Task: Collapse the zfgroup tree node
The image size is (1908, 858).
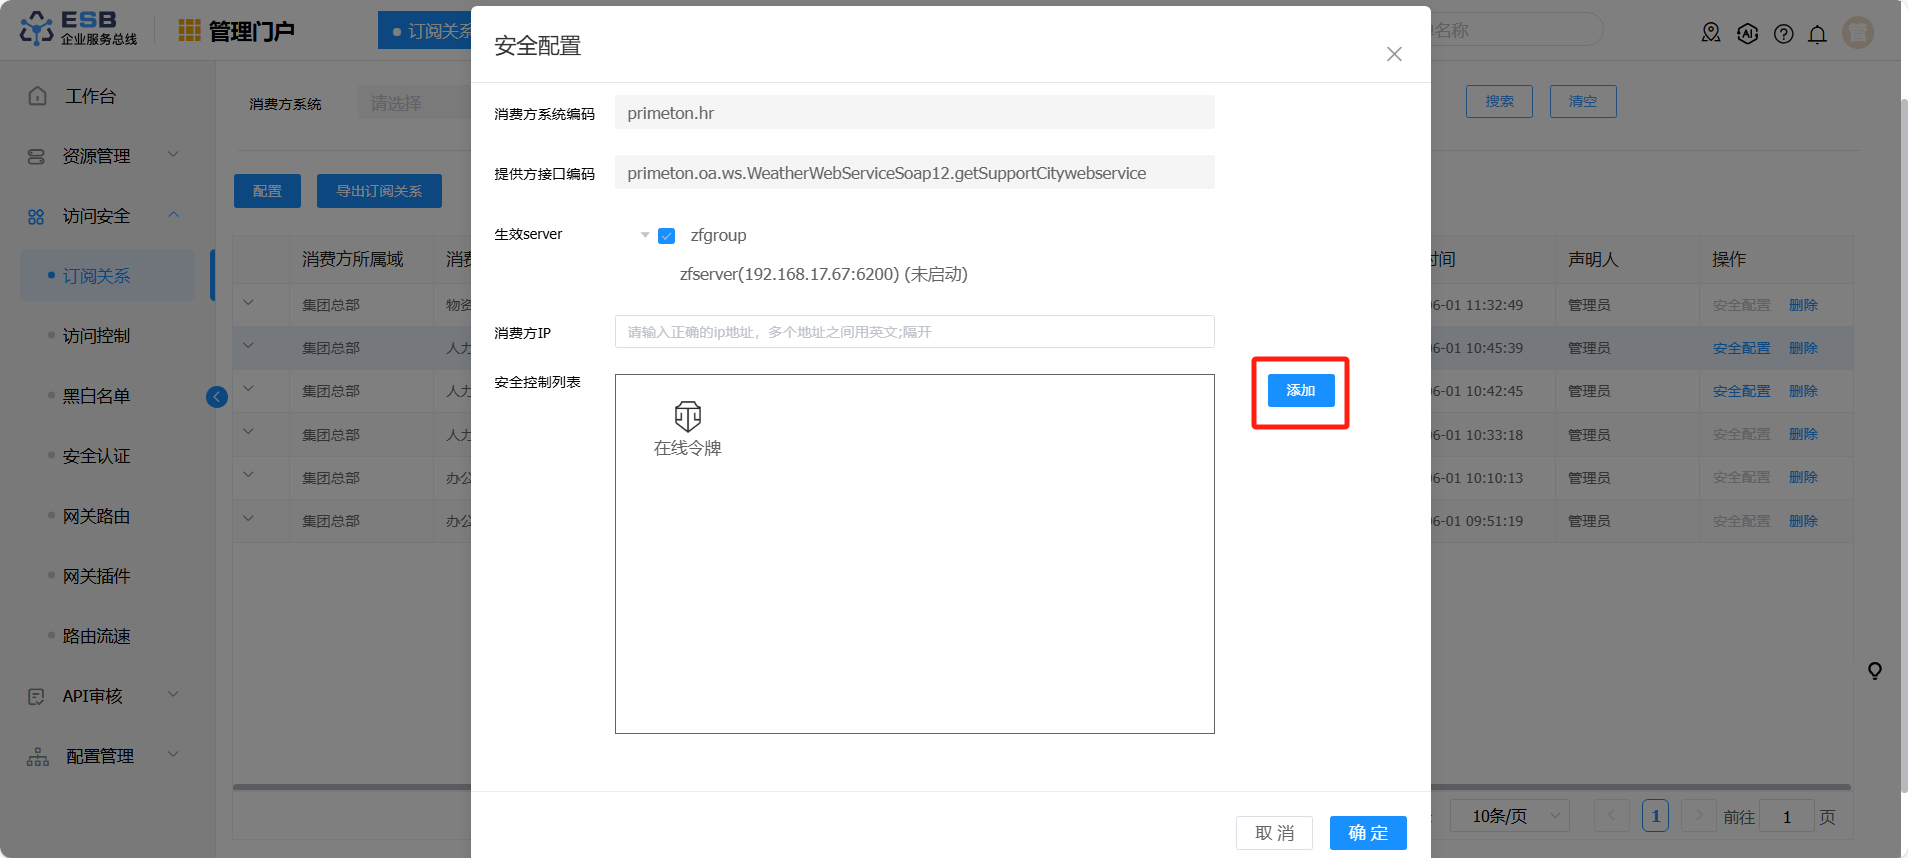Action: coord(645,235)
